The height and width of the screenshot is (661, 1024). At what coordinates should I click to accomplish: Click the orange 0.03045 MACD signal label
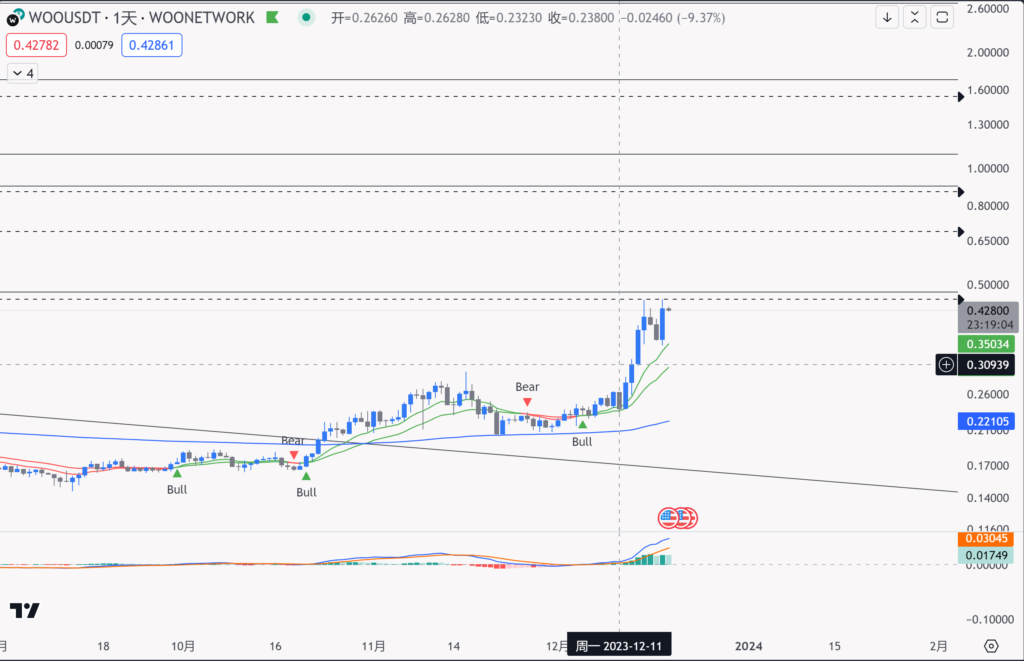click(987, 539)
